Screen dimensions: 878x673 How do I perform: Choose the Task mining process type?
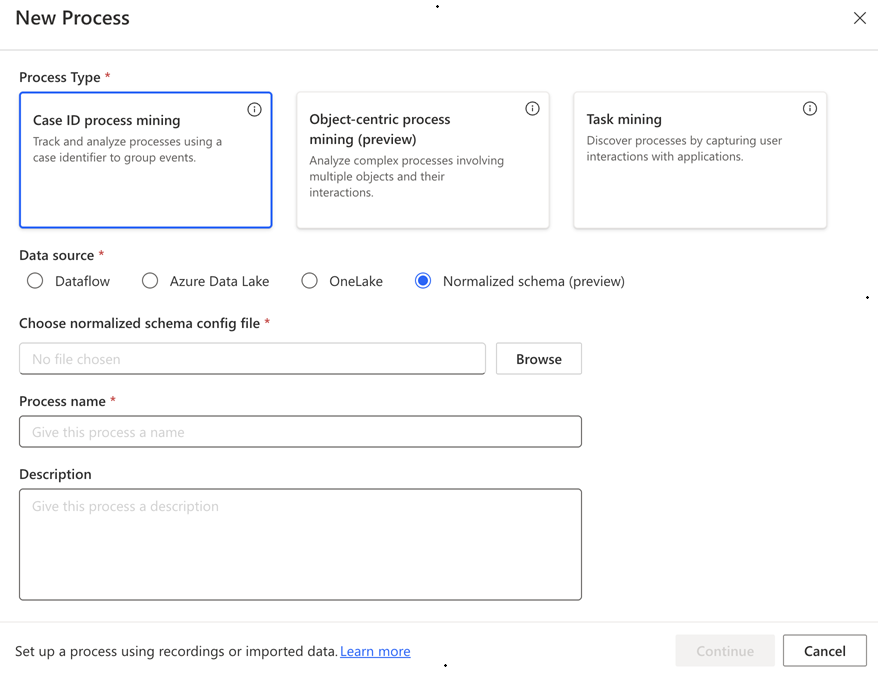pos(700,160)
